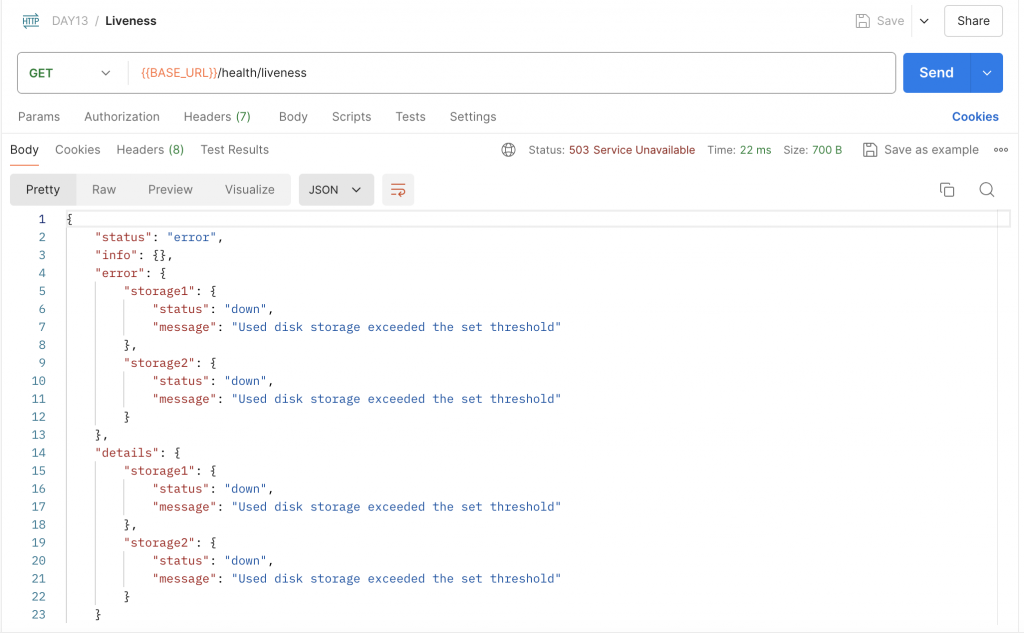Open the JSON format dropdown

(x=336, y=189)
